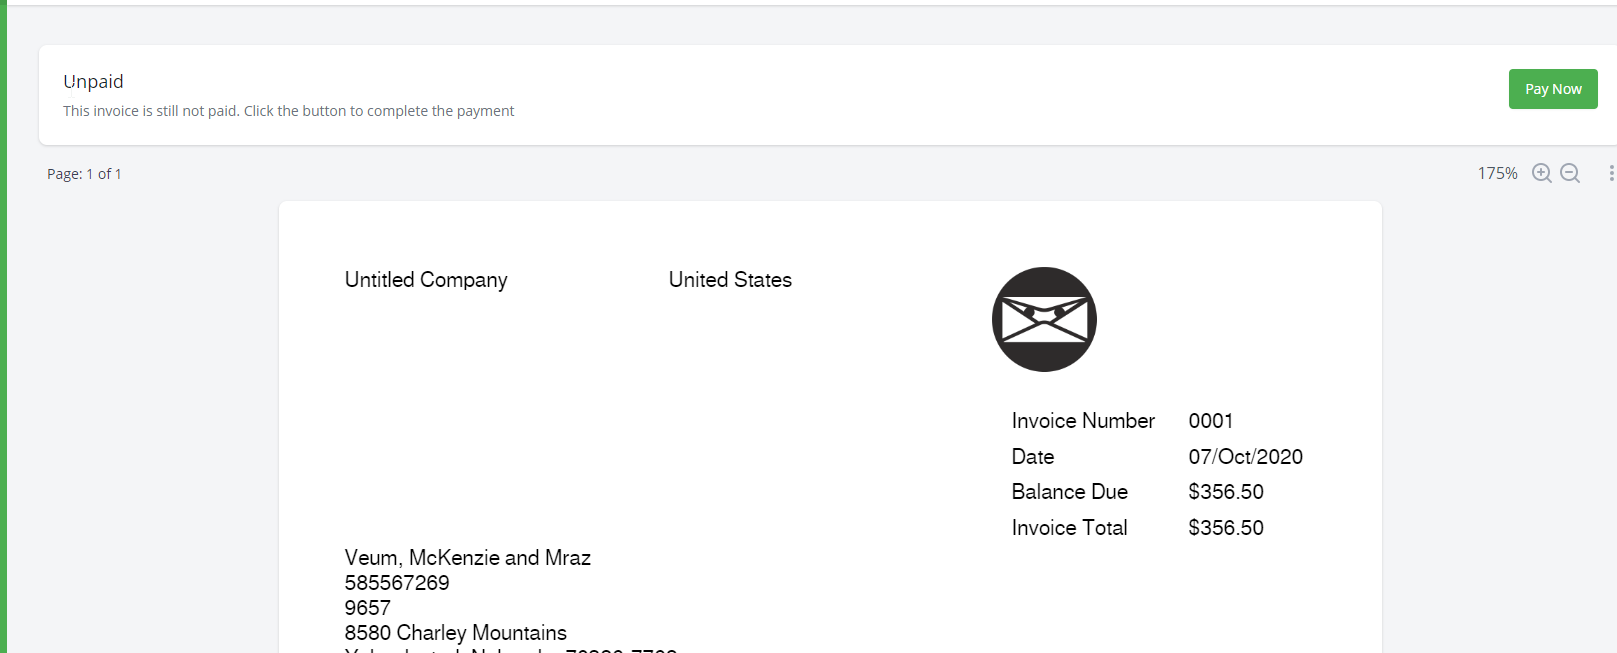1617x653 pixels.
Task: Open the kebab menu beside zoom controls
Action: 1611,172
